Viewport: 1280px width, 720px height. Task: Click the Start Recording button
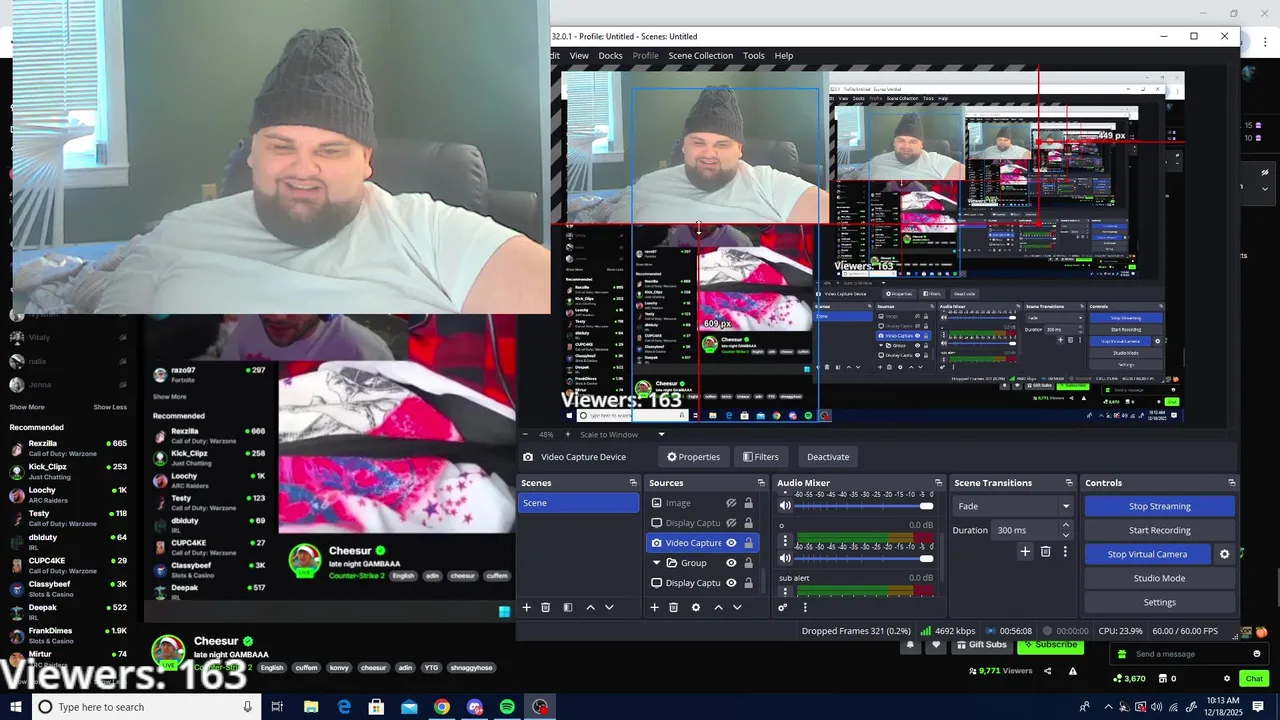tap(1160, 530)
